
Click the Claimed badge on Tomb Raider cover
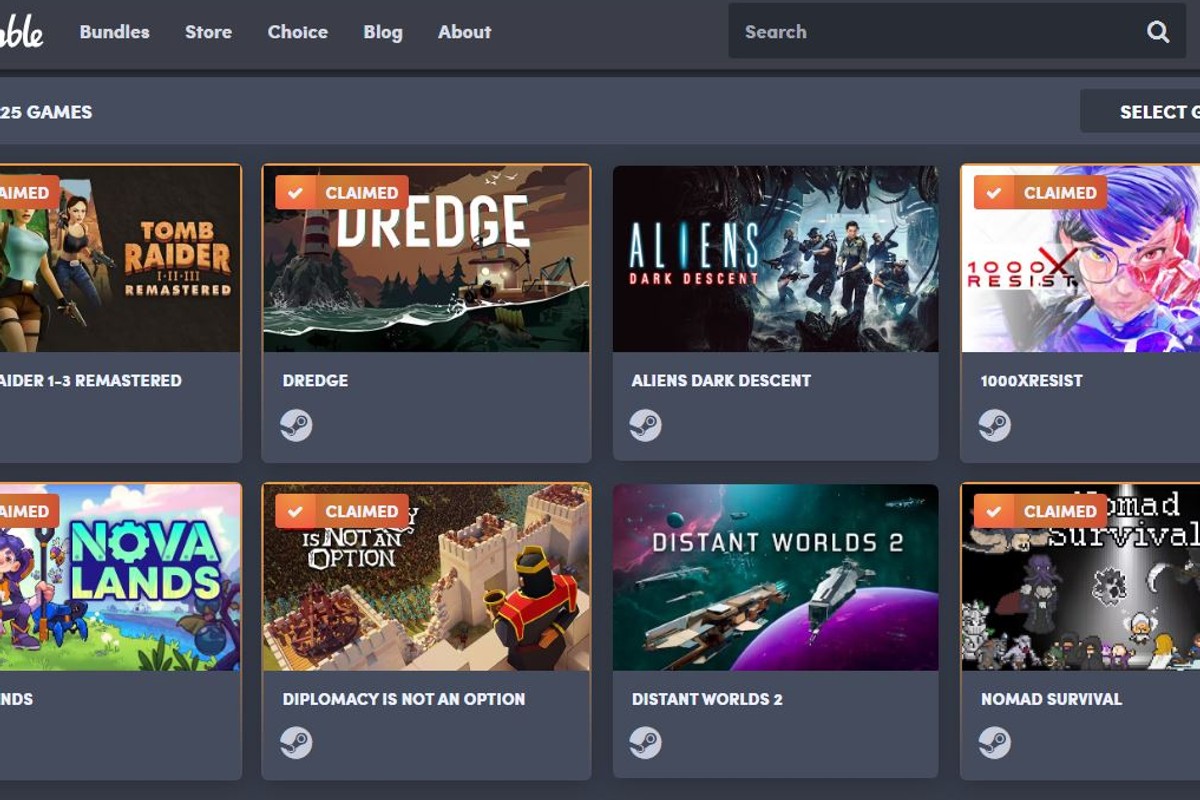pos(29,192)
